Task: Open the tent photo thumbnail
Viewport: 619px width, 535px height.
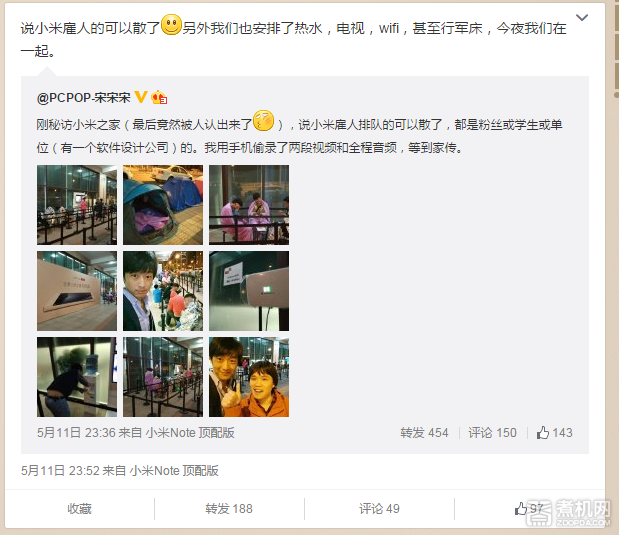Action: (x=163, y=205)
